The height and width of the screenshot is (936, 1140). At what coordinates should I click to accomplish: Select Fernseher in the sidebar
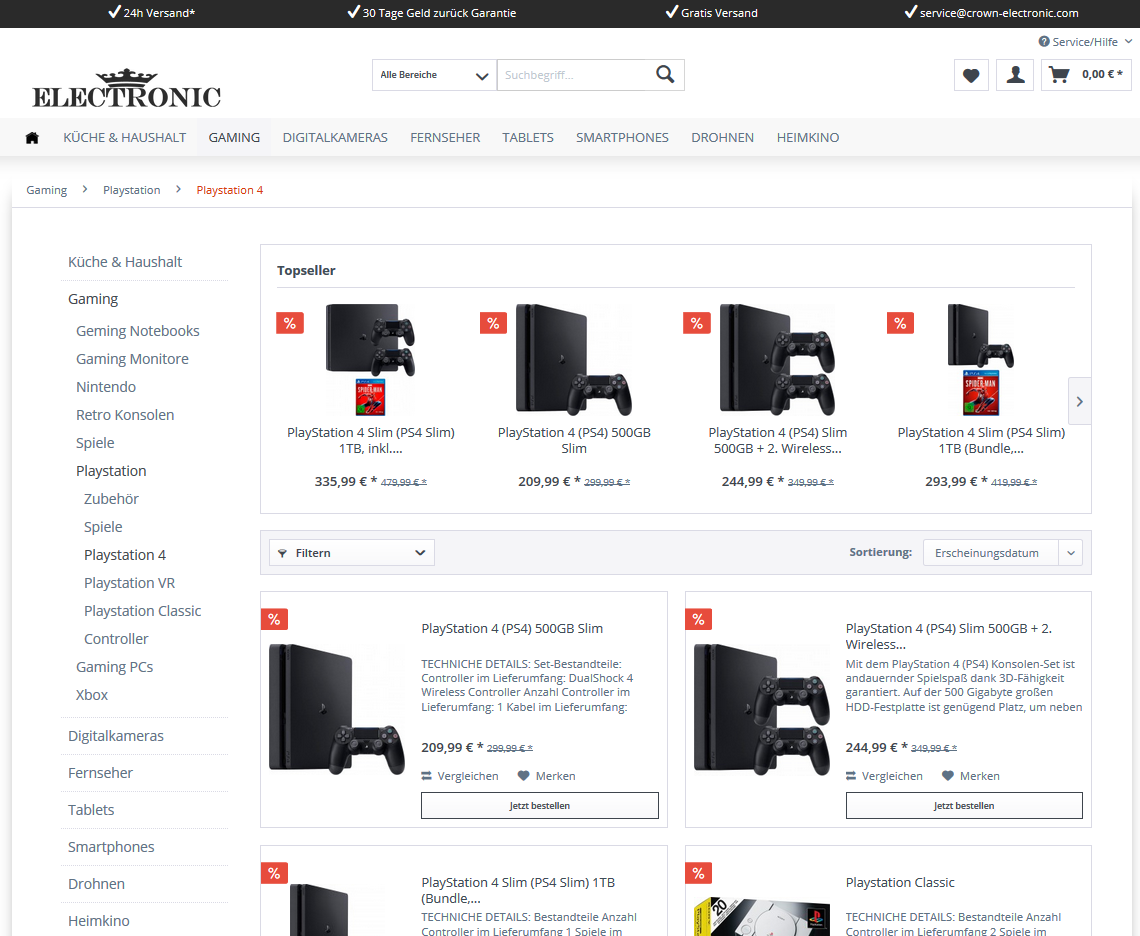point(100,772)
